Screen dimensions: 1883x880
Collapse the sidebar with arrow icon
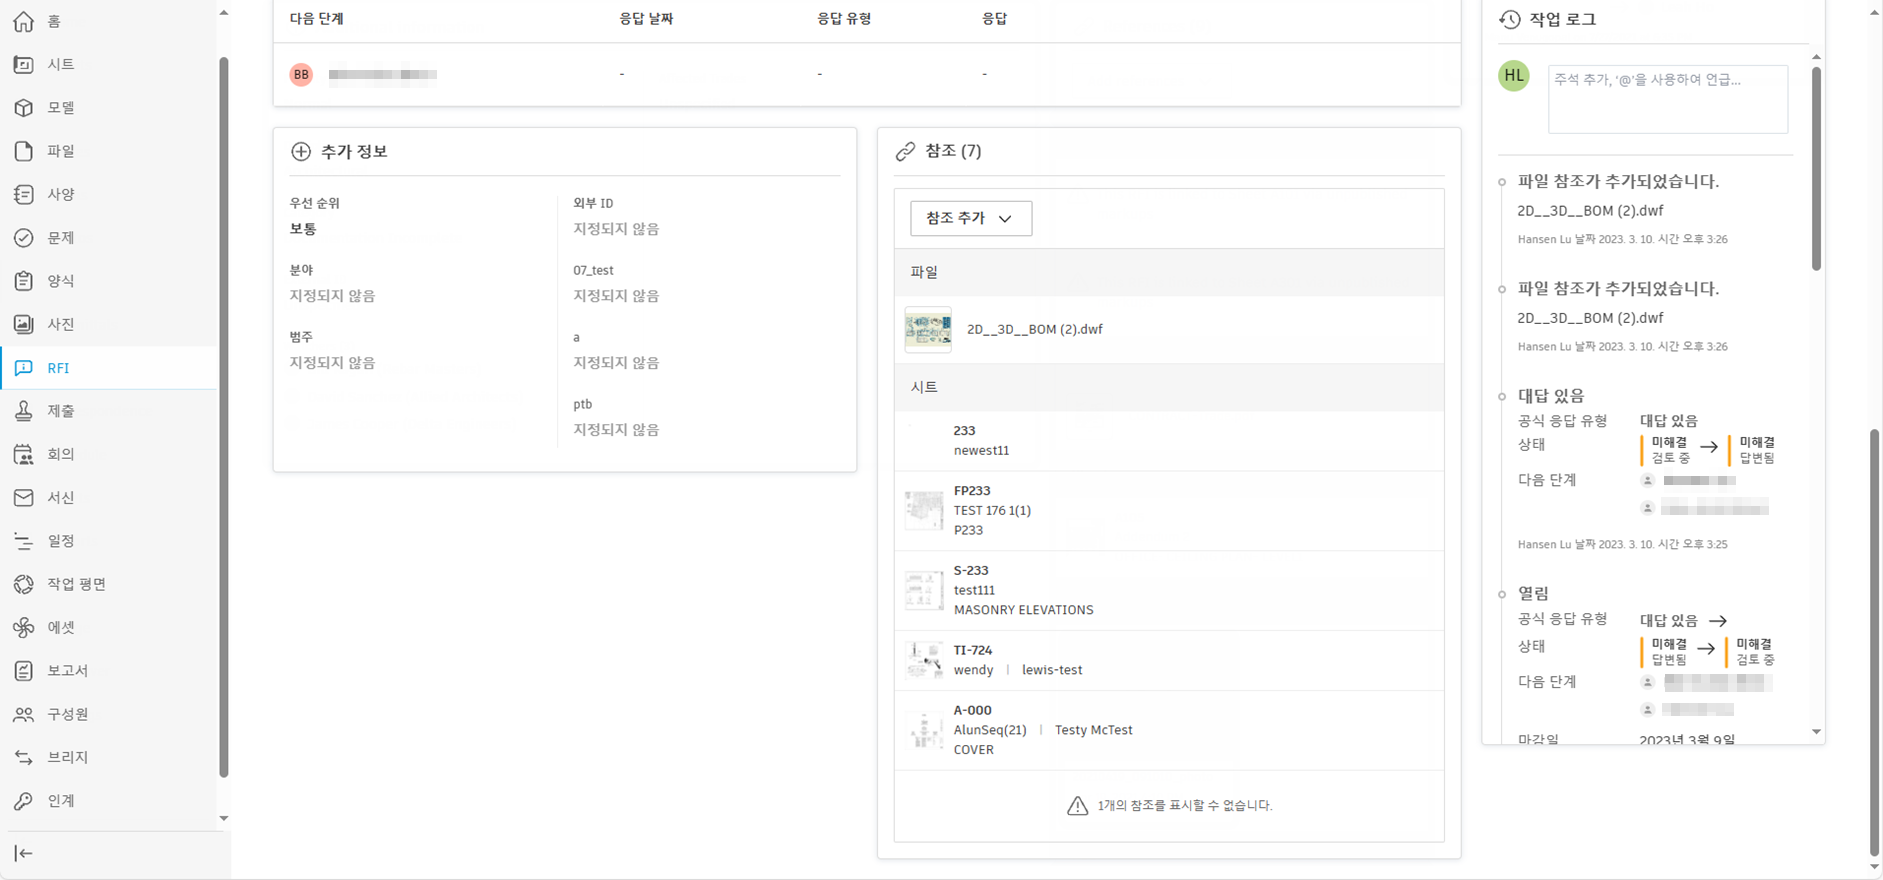point(24,853)
